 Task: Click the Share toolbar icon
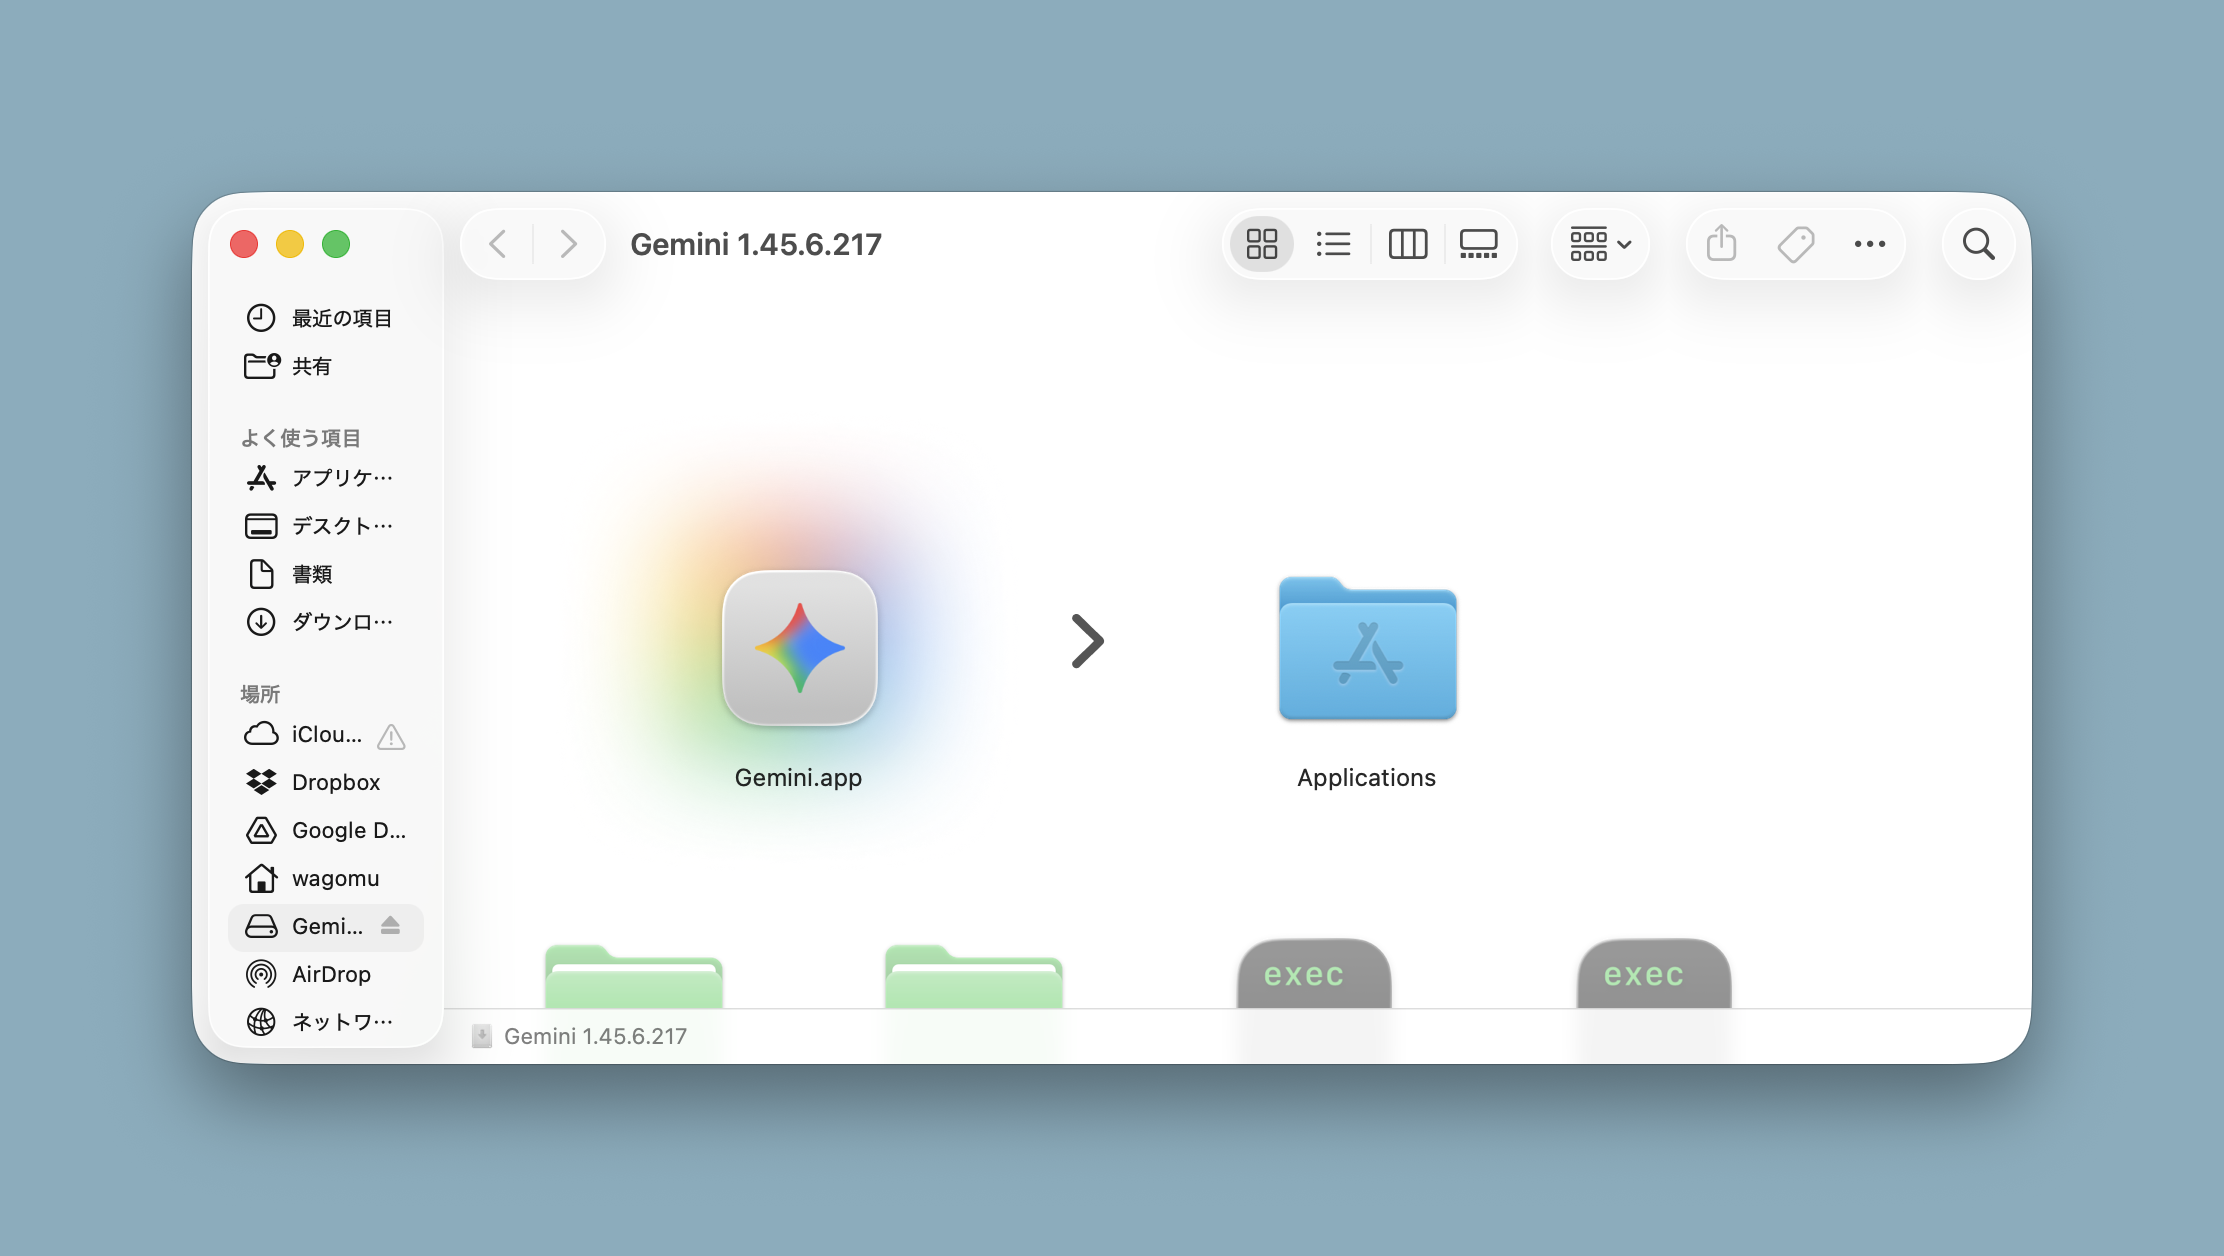tap(1721, 244)
